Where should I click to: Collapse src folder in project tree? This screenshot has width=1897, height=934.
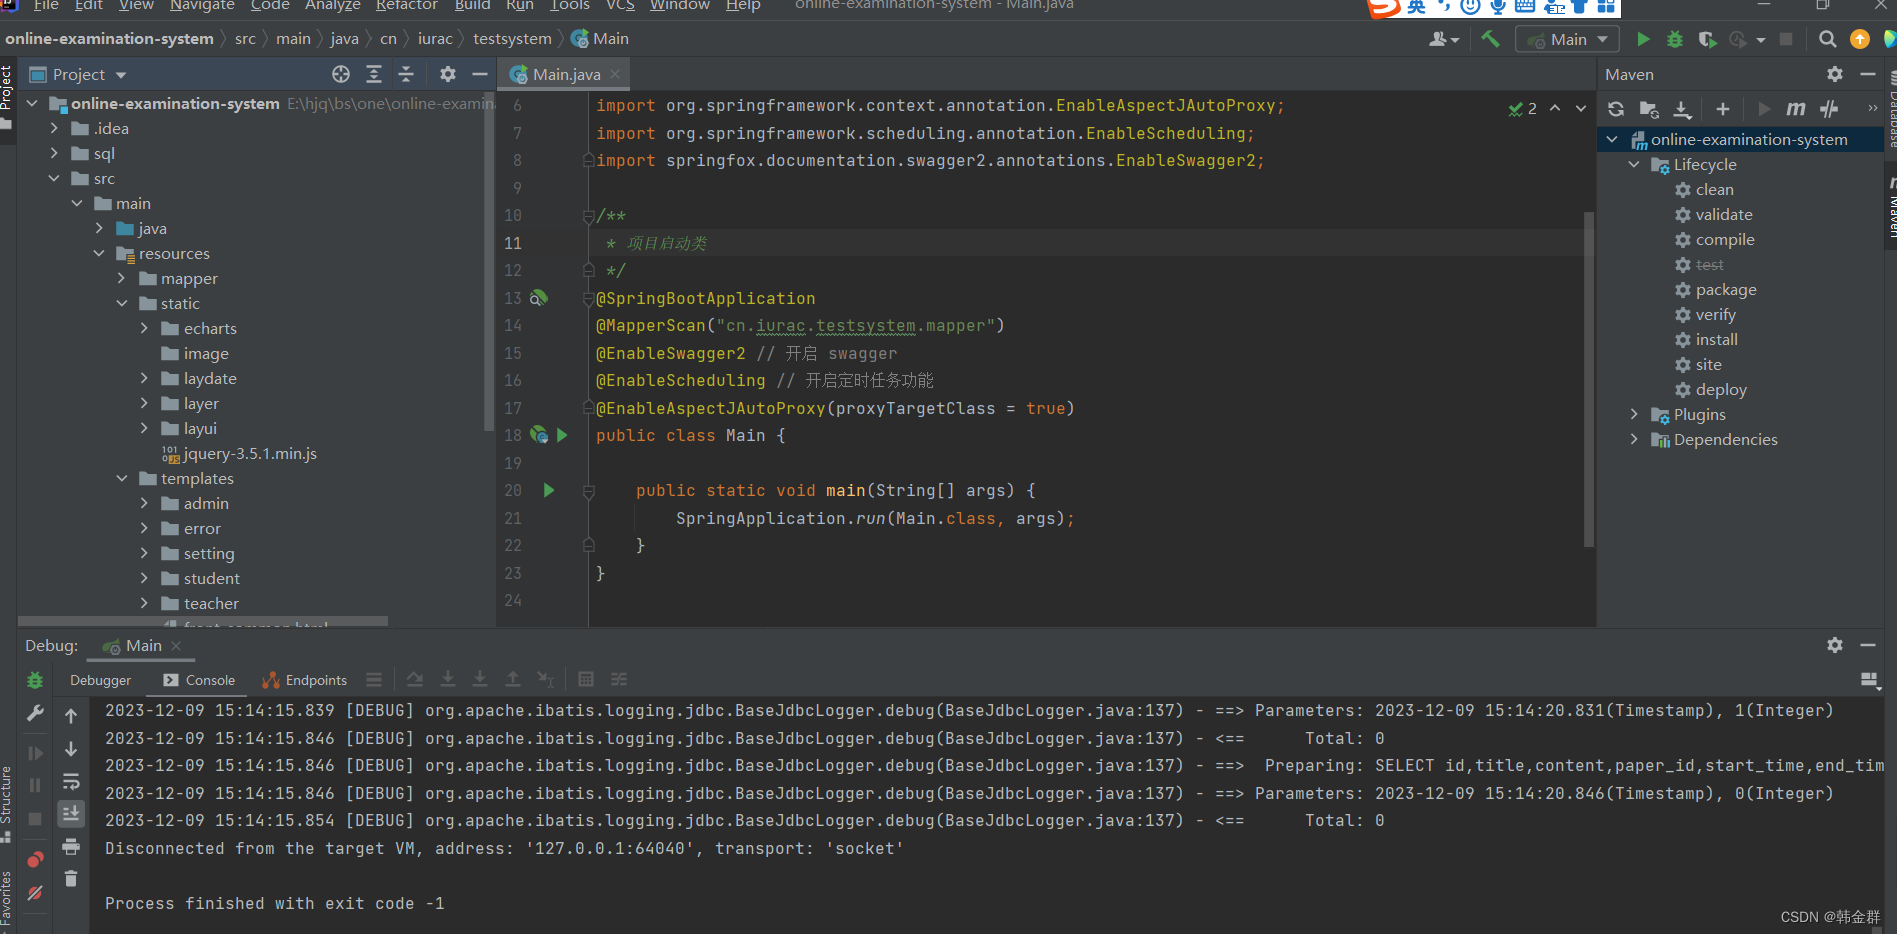click(54, 178)
